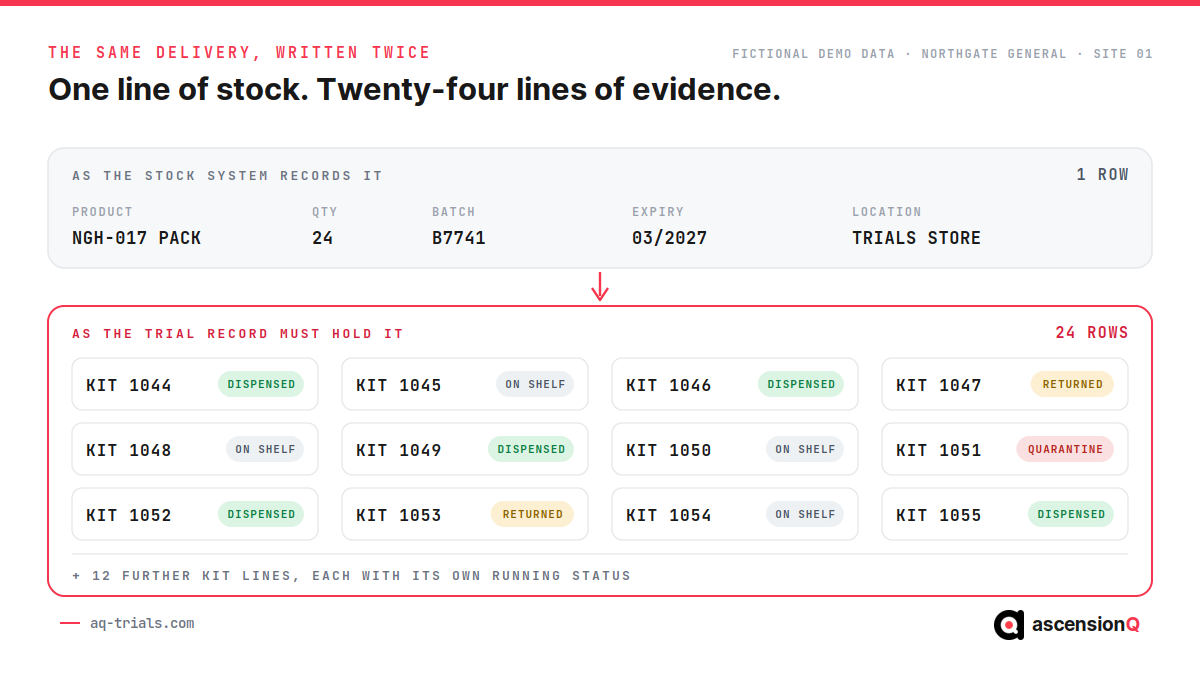The height and width of the screenshot is (675, 1200).
Task: Click the Returned status of KIT 1053
Action: 532,514
